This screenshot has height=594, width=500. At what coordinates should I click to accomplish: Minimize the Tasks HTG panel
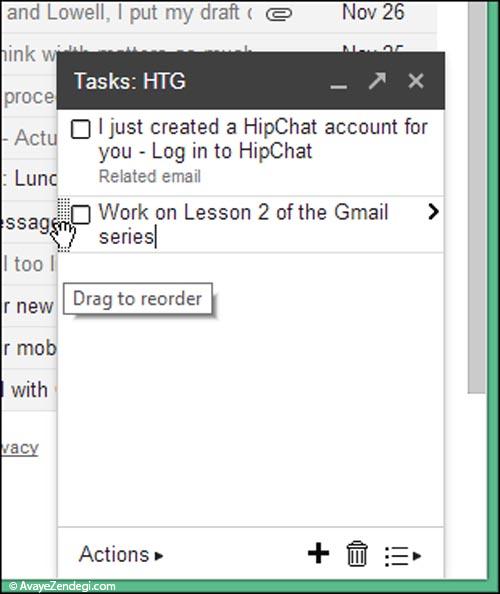coord(338,86)
